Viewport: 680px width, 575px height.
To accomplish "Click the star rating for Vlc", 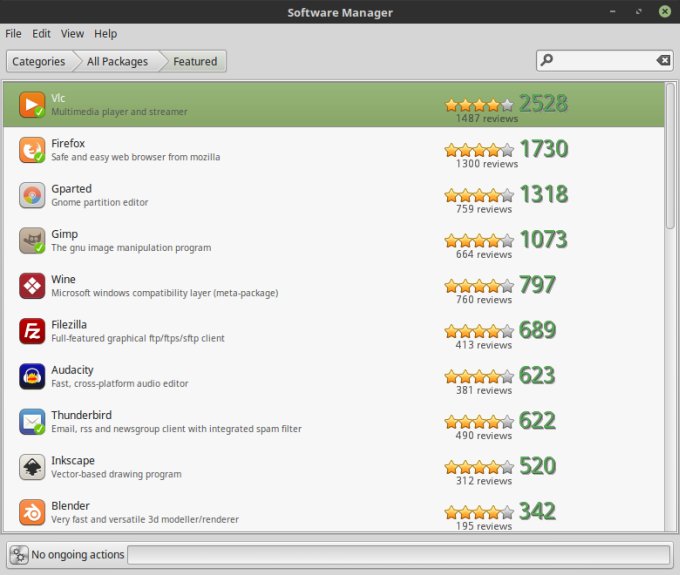I will click(479, 105).
